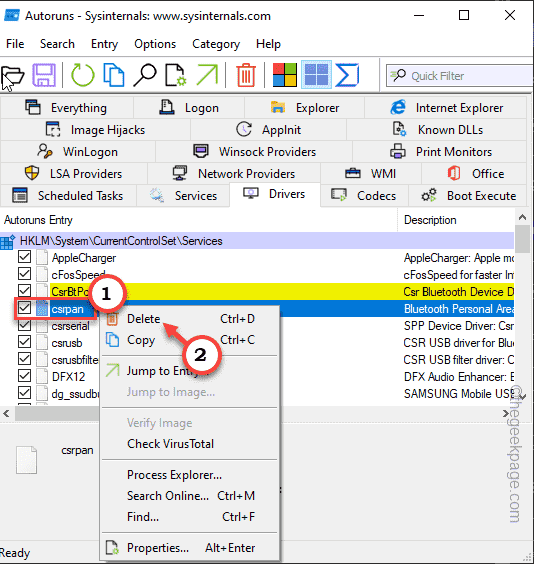Screen dimensions: 534x564
Task: Select the Drivers tab
Action: [x=275, y=194]
